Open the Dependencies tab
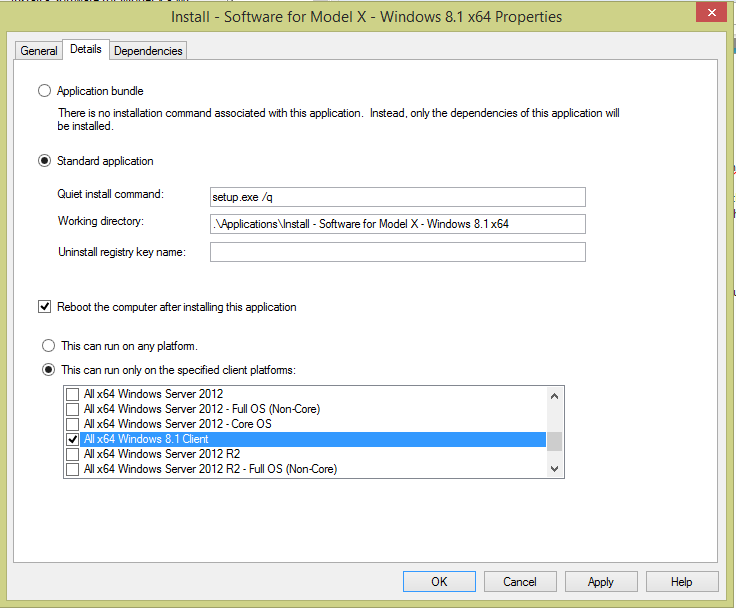 pos(147,50)
